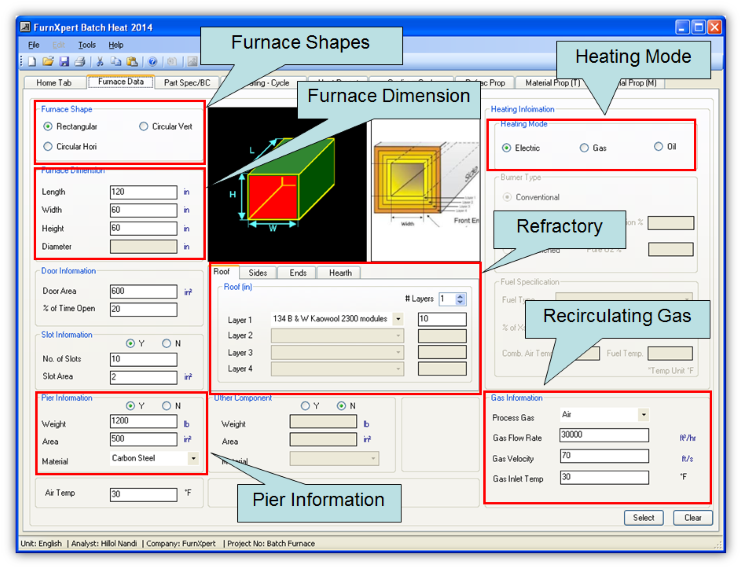
Task: Open the File menu
Action: [x=34, y=45]
